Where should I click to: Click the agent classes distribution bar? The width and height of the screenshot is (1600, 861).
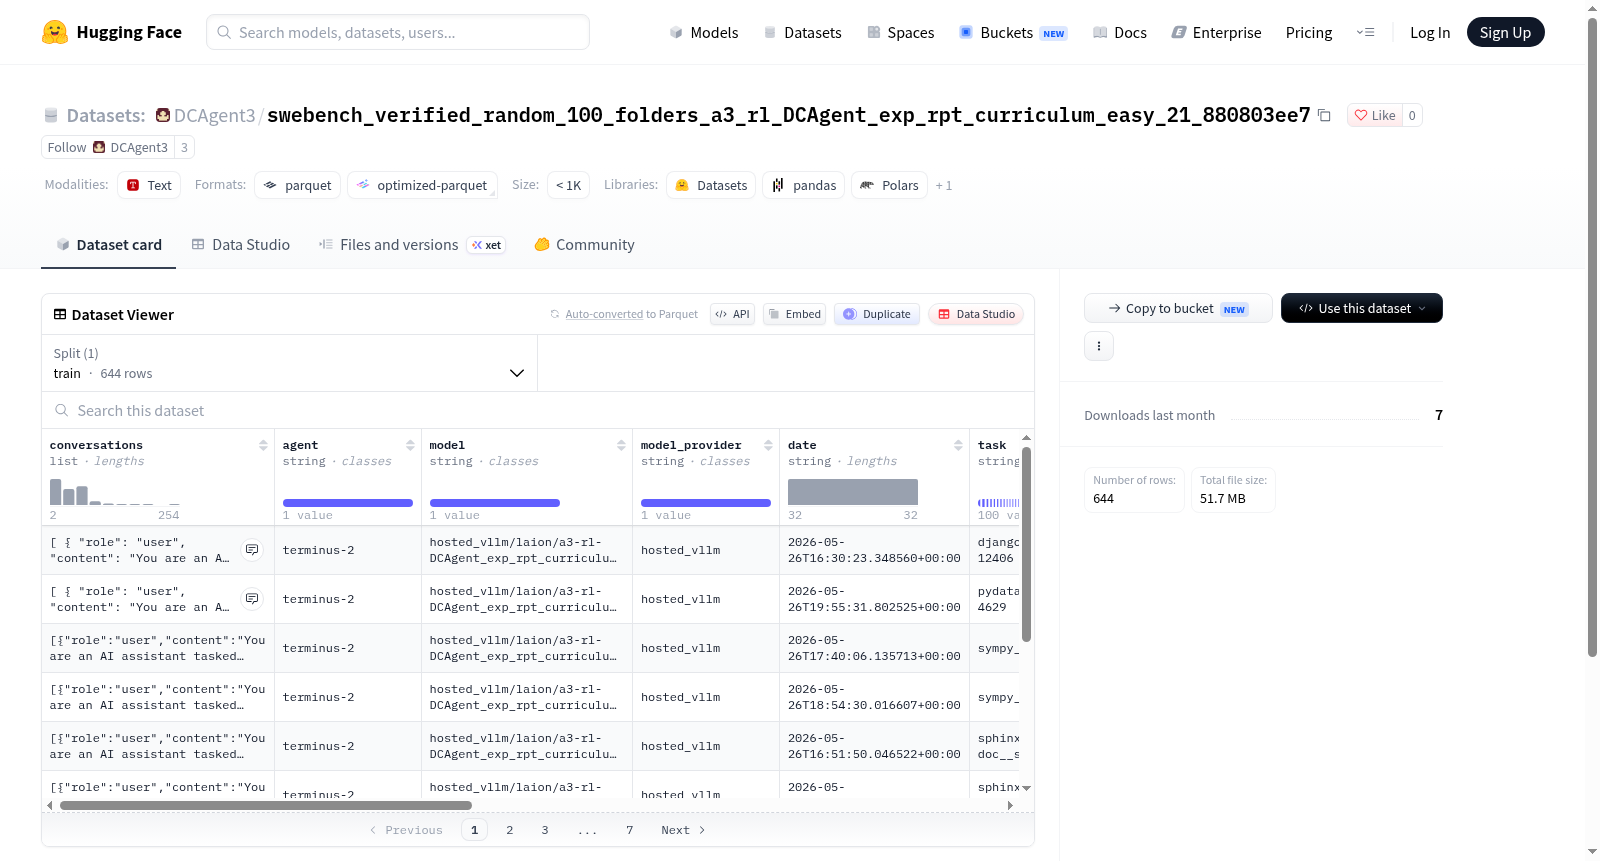[x=348, y=503]
